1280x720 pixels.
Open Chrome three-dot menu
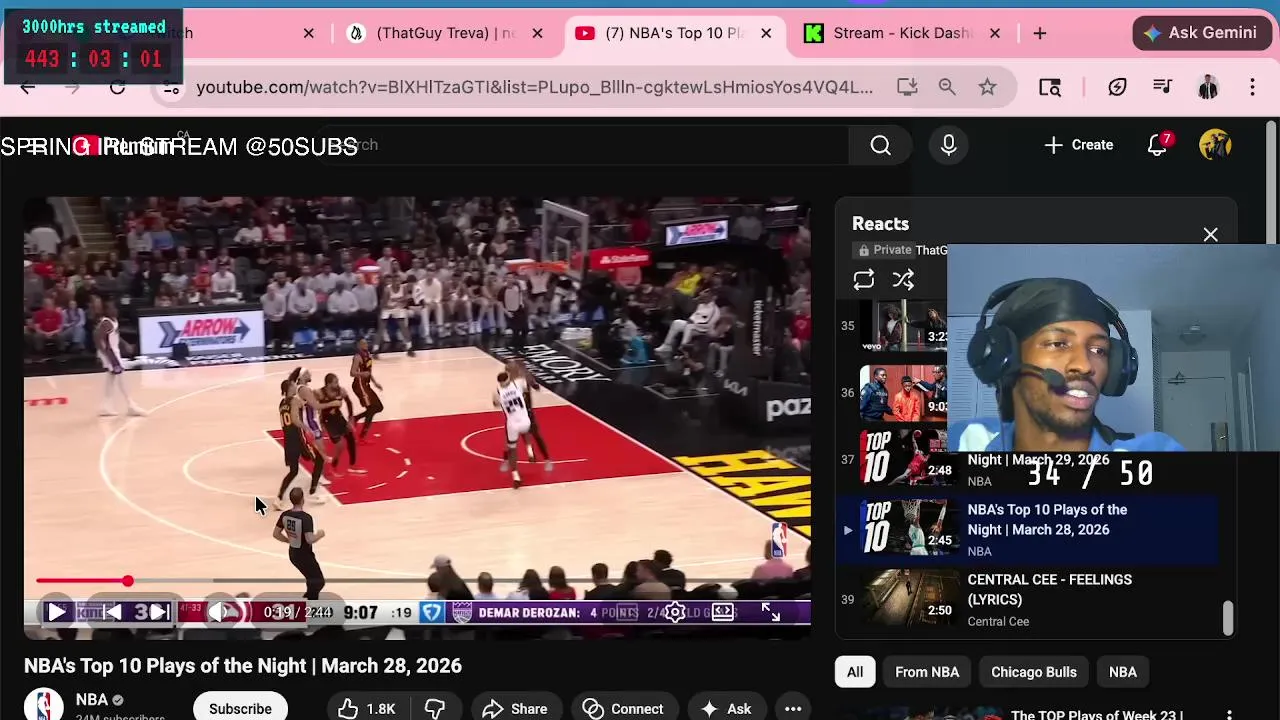[1252, 88]
